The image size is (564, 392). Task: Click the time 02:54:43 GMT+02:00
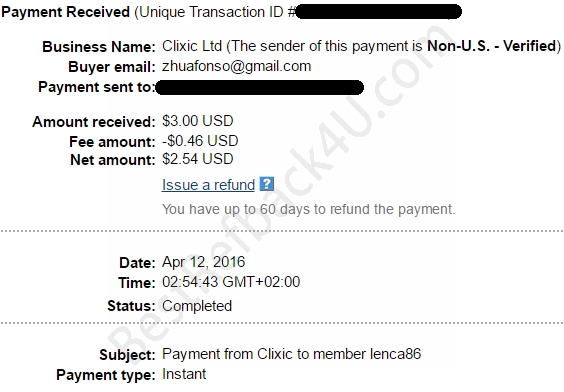pyautogui.click(x=231, y=282)
